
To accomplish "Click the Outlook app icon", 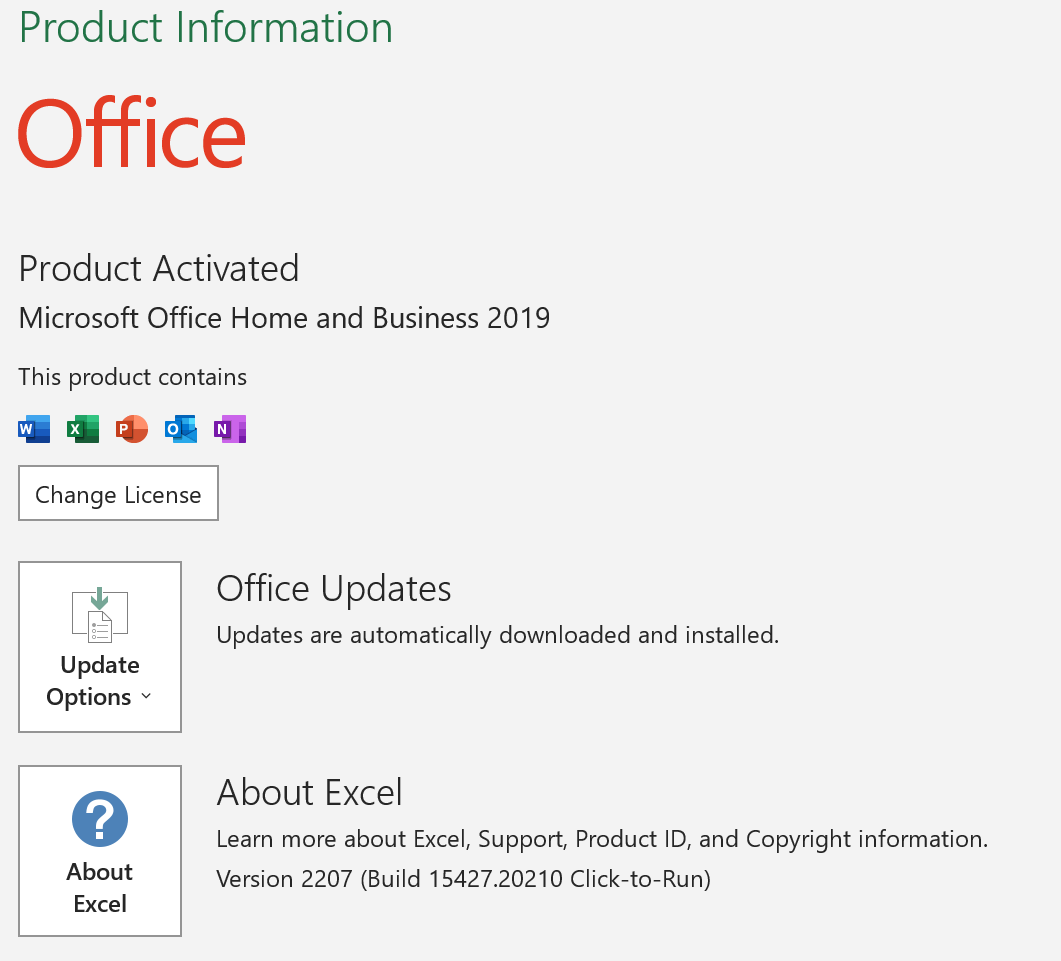I will click(x=181, y=429).
